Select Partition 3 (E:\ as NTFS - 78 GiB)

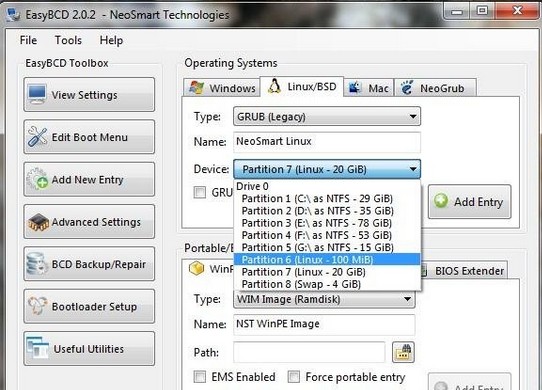[327, 223]
